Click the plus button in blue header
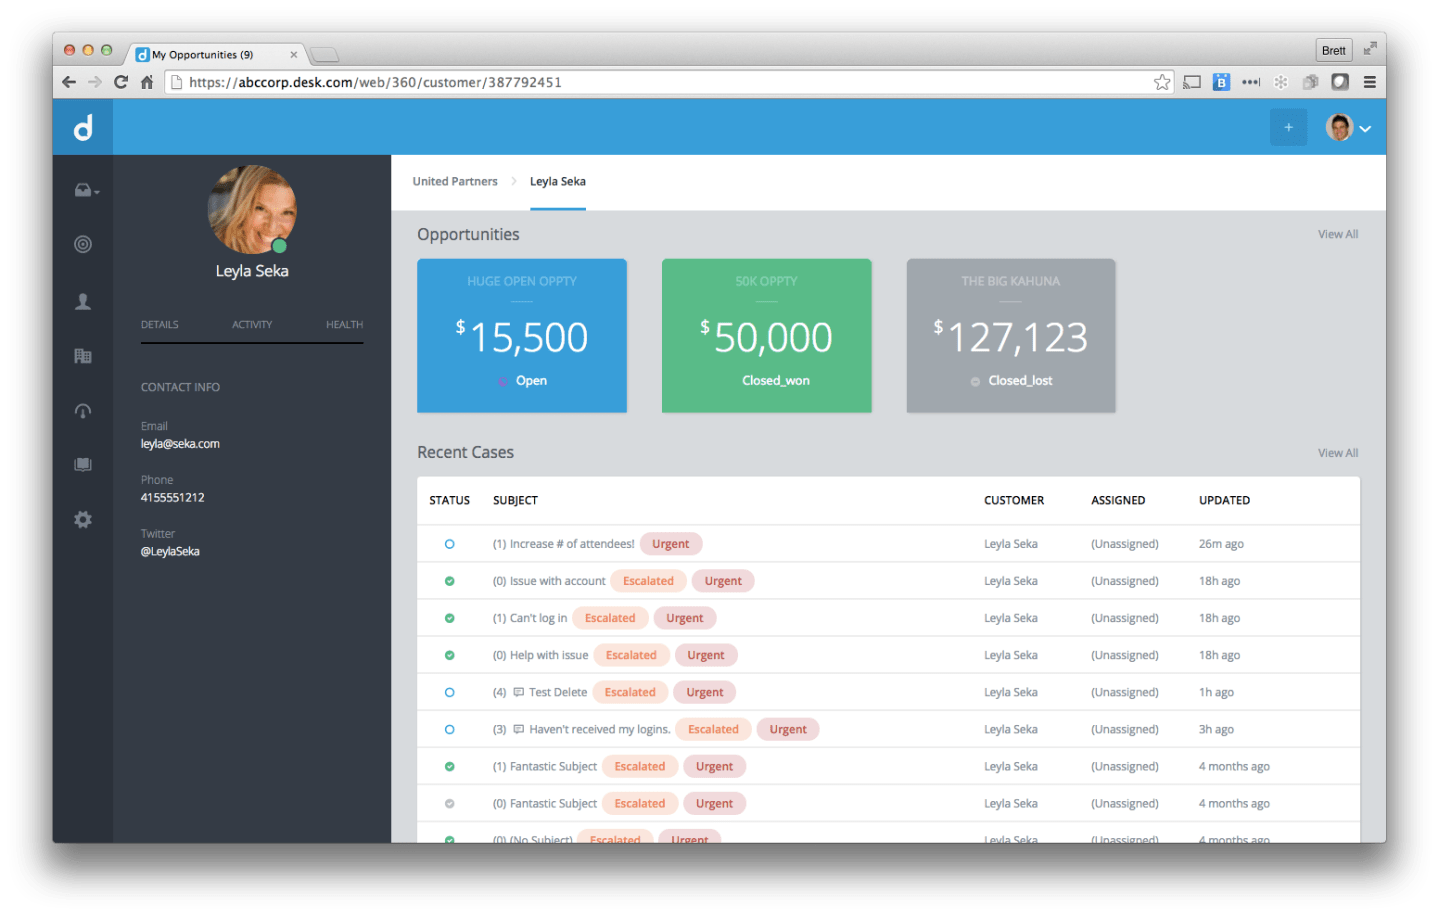The height and width of the screenshot is (916, 1439). [x=1288, y=127]
